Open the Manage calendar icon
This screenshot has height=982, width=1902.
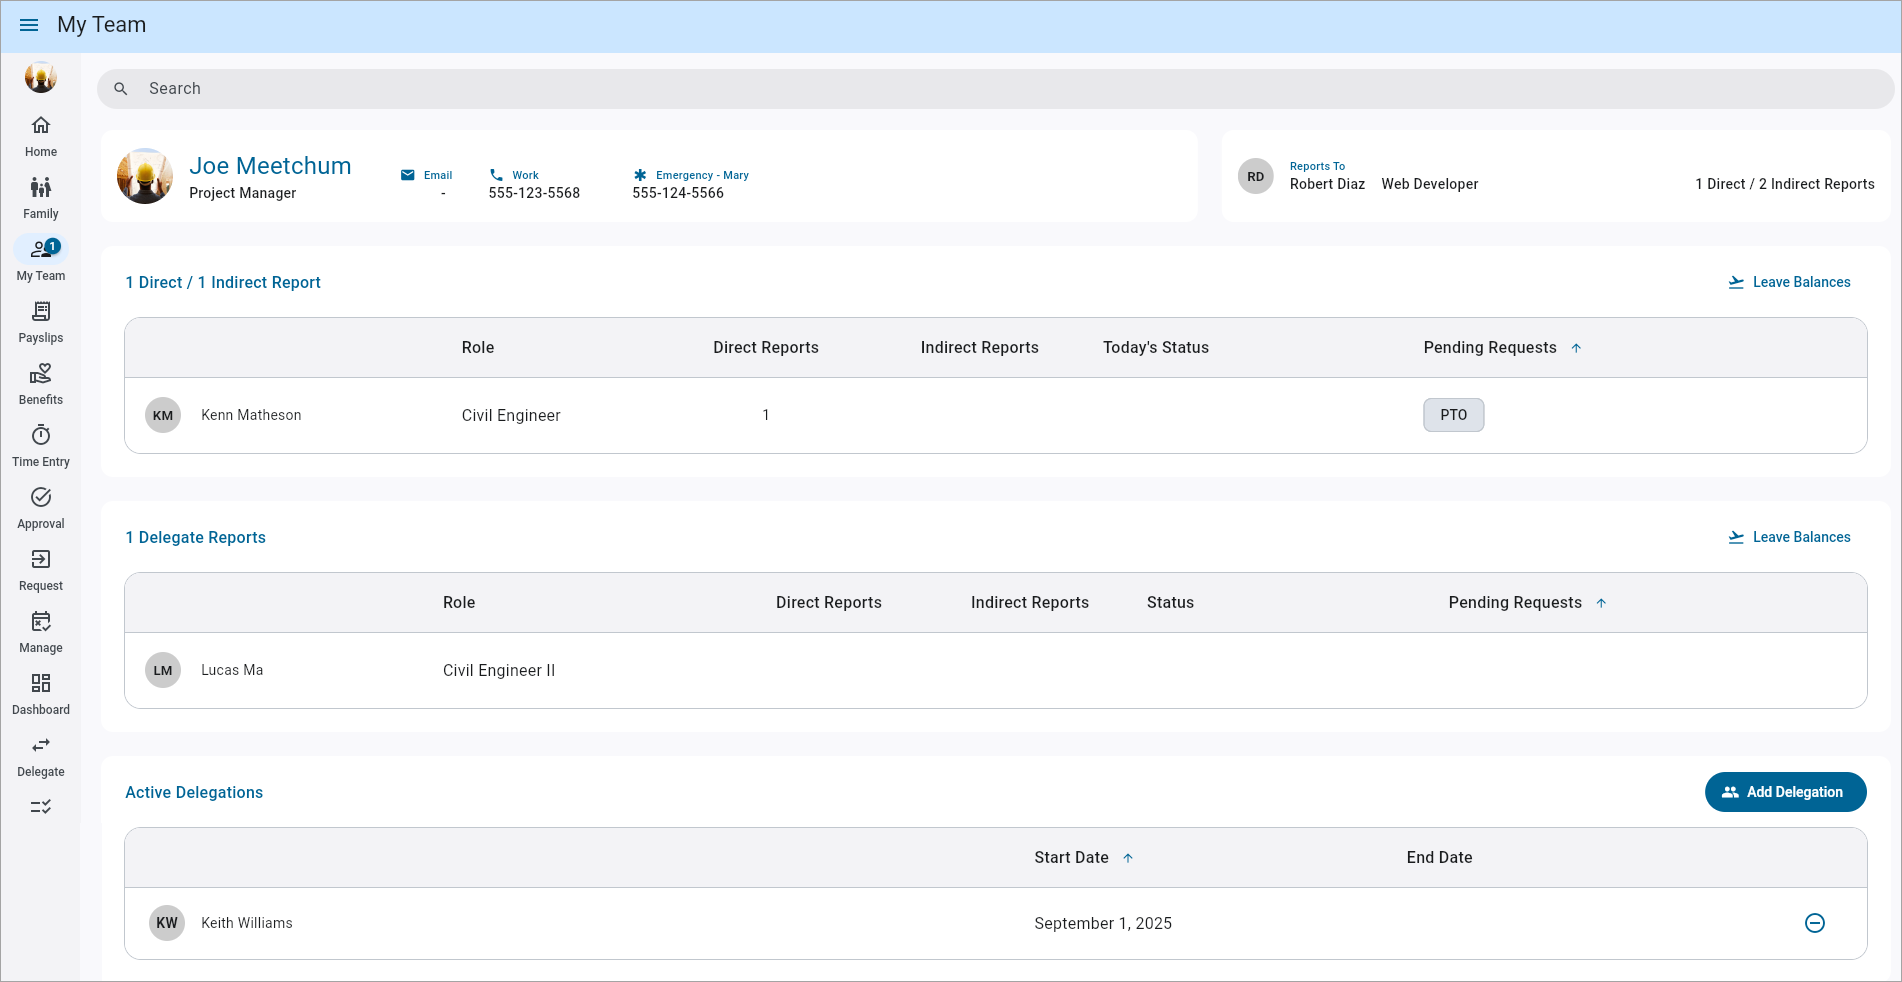41,621
